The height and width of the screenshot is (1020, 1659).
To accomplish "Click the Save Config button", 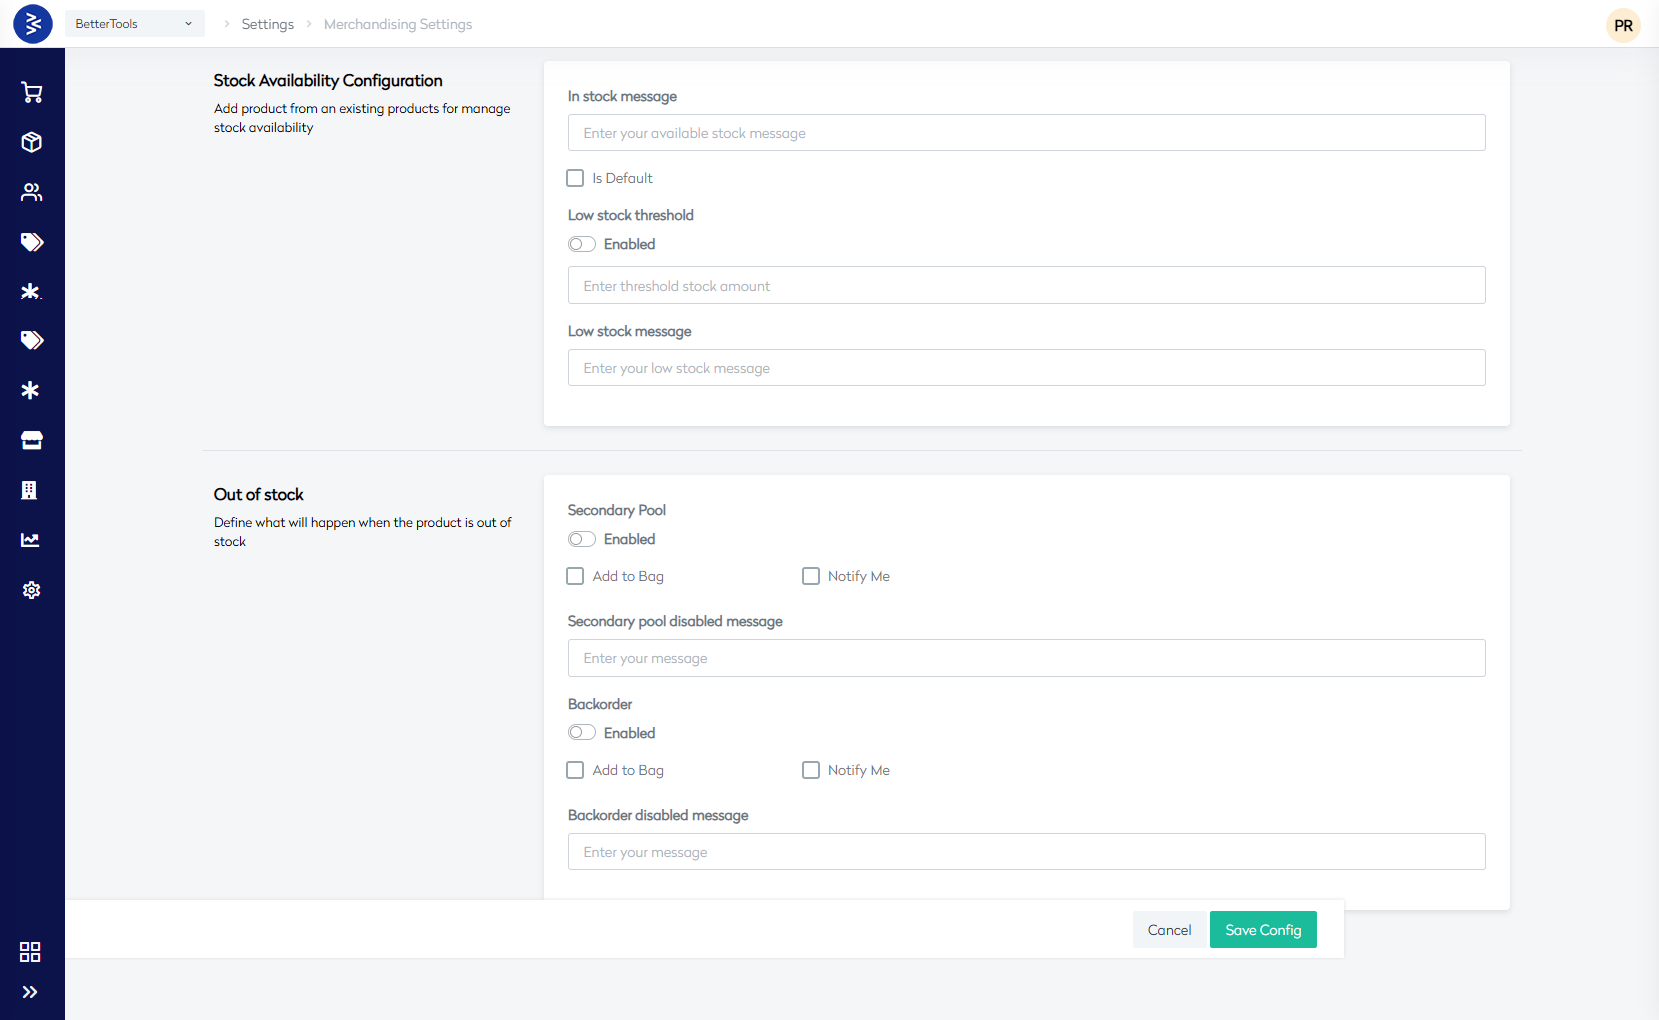I will tap(1262, 930).
